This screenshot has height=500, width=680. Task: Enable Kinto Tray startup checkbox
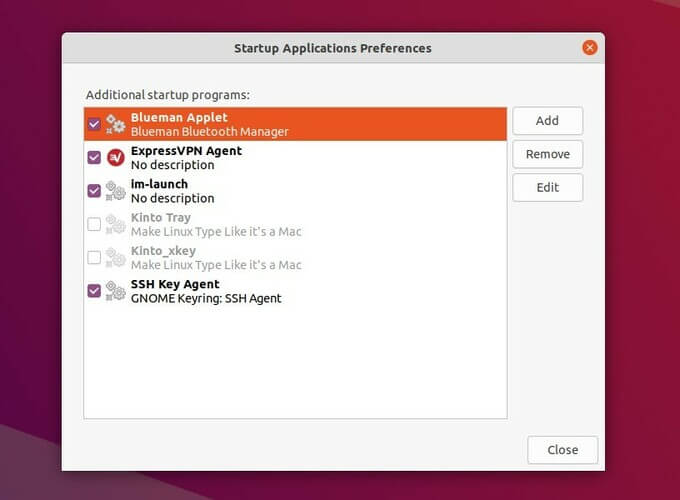pyautogui.click(x=94, y=224)
